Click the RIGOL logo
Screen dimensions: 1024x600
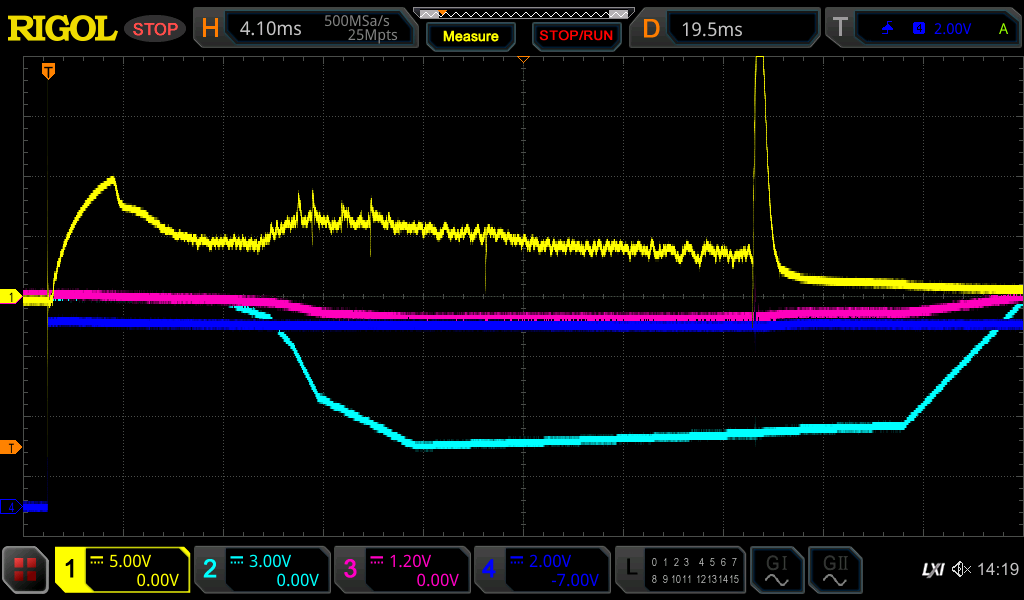62,28
